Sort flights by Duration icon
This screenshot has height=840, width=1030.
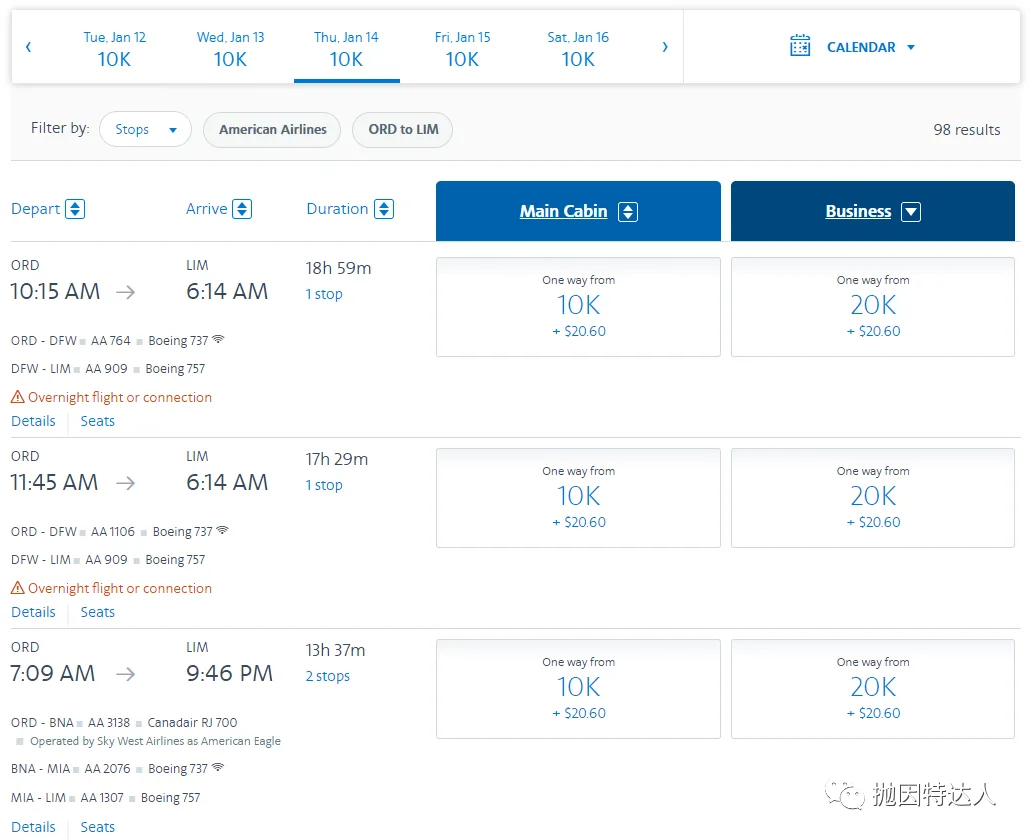click(384, 209)
